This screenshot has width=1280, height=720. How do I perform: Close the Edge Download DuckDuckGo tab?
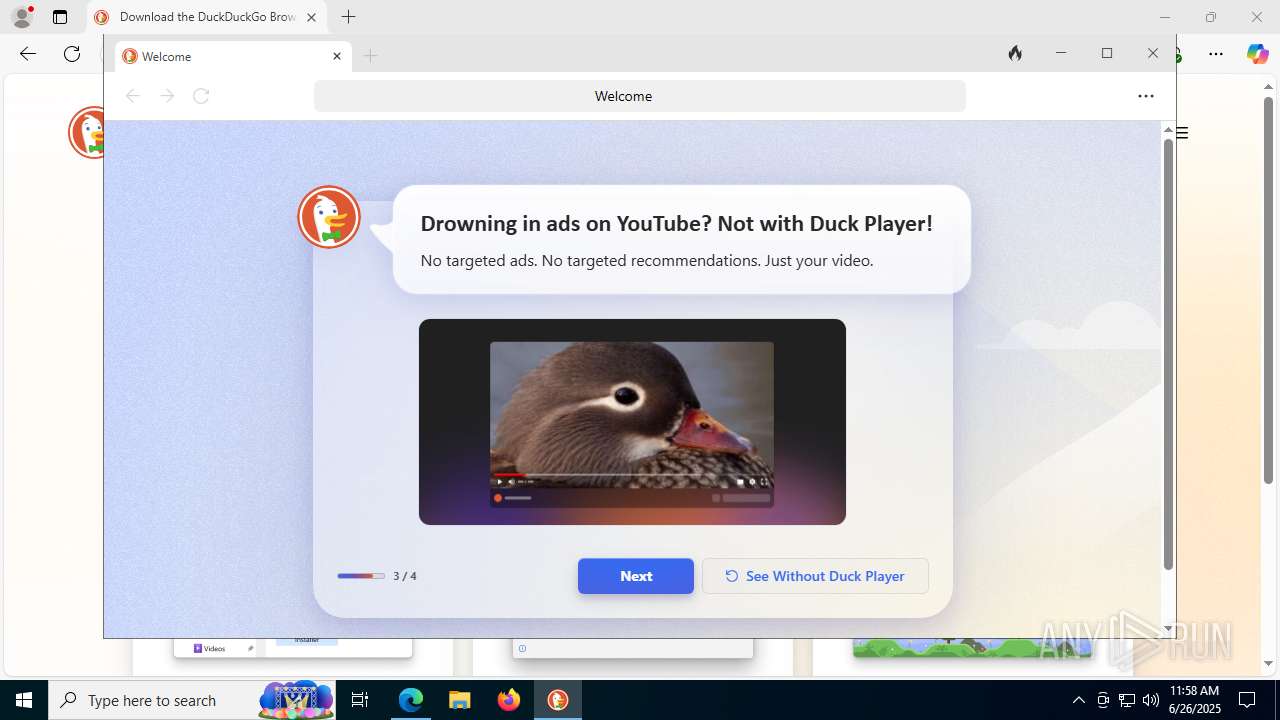[311, 17]
